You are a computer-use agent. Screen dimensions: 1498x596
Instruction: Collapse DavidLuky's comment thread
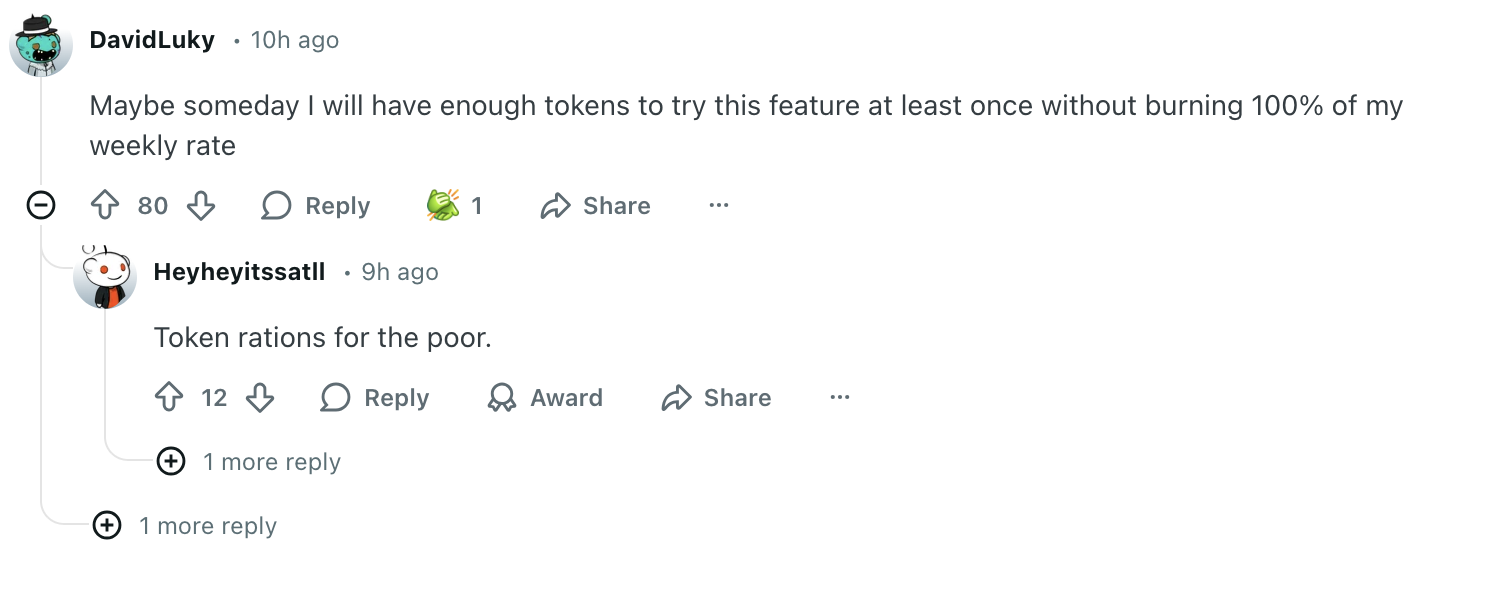pos(40,206)
